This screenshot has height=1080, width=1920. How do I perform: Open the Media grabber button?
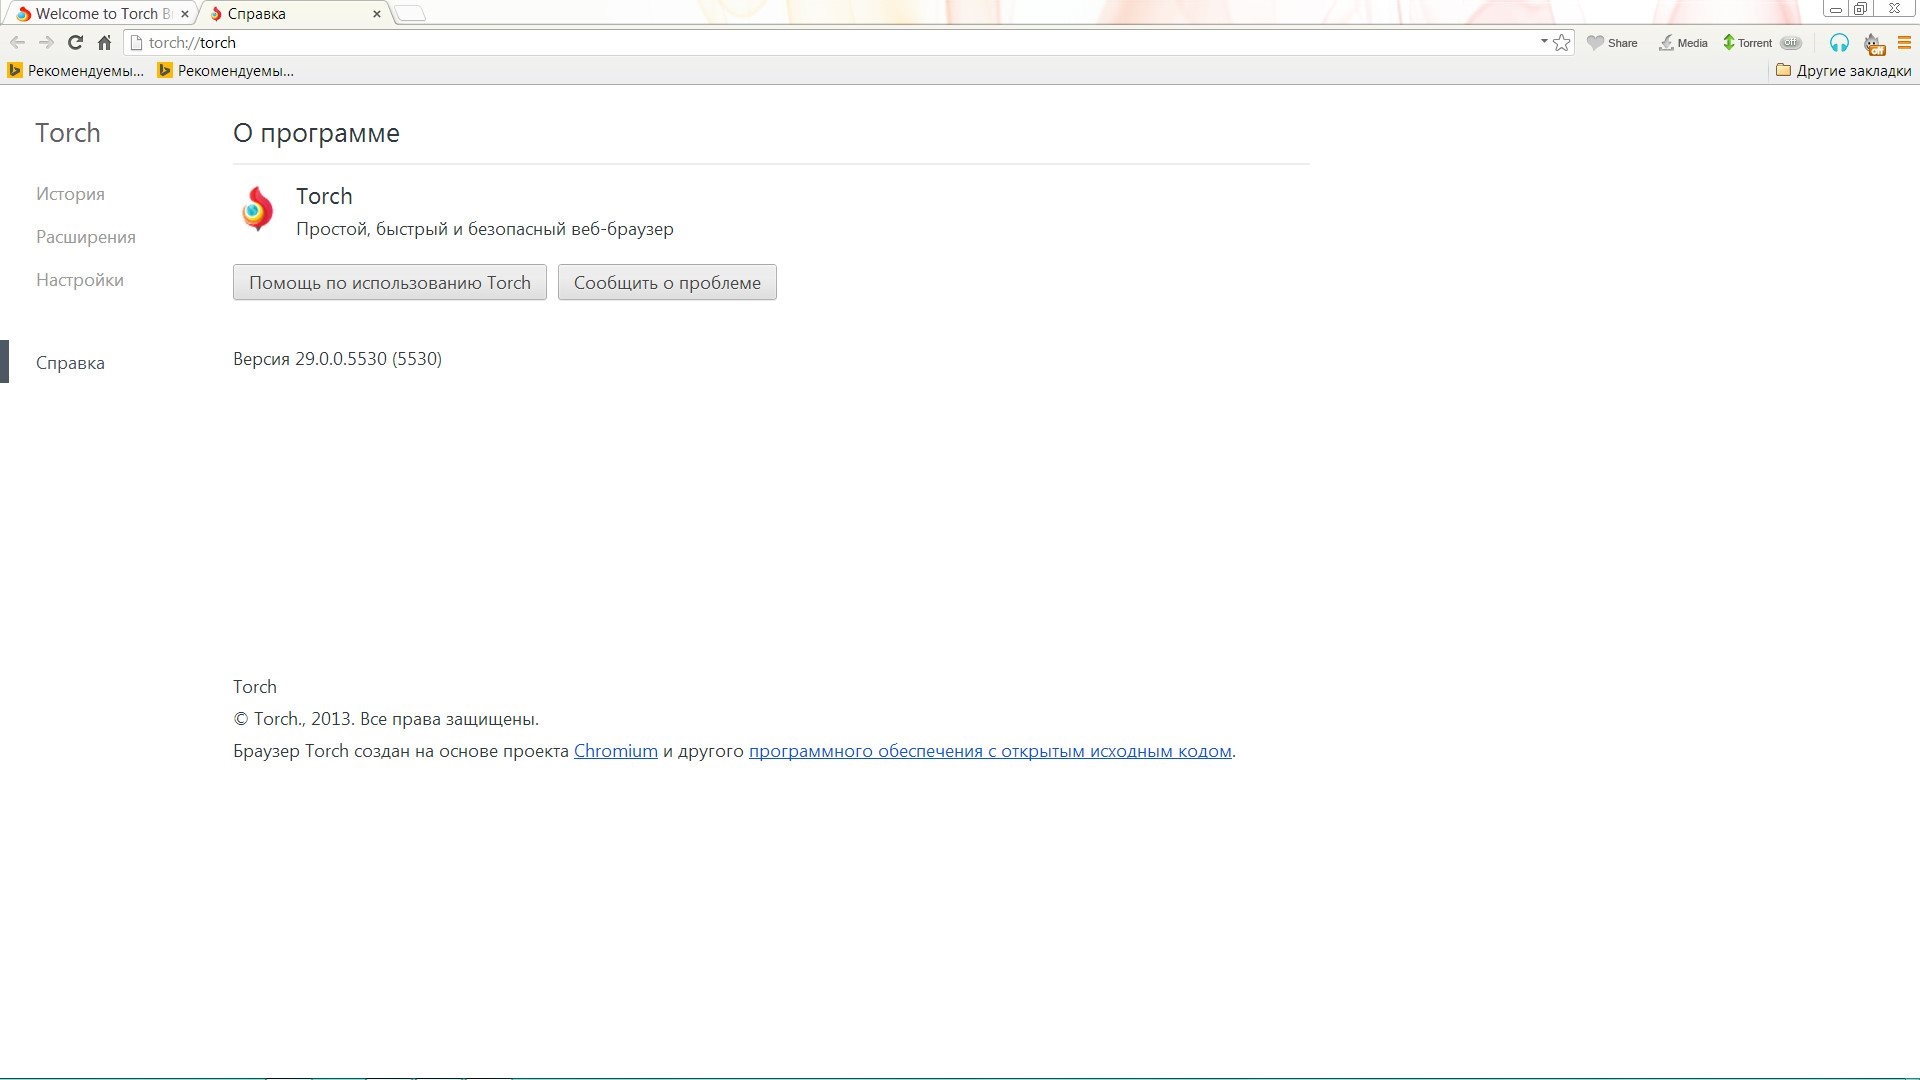[x=1683, y=43]
